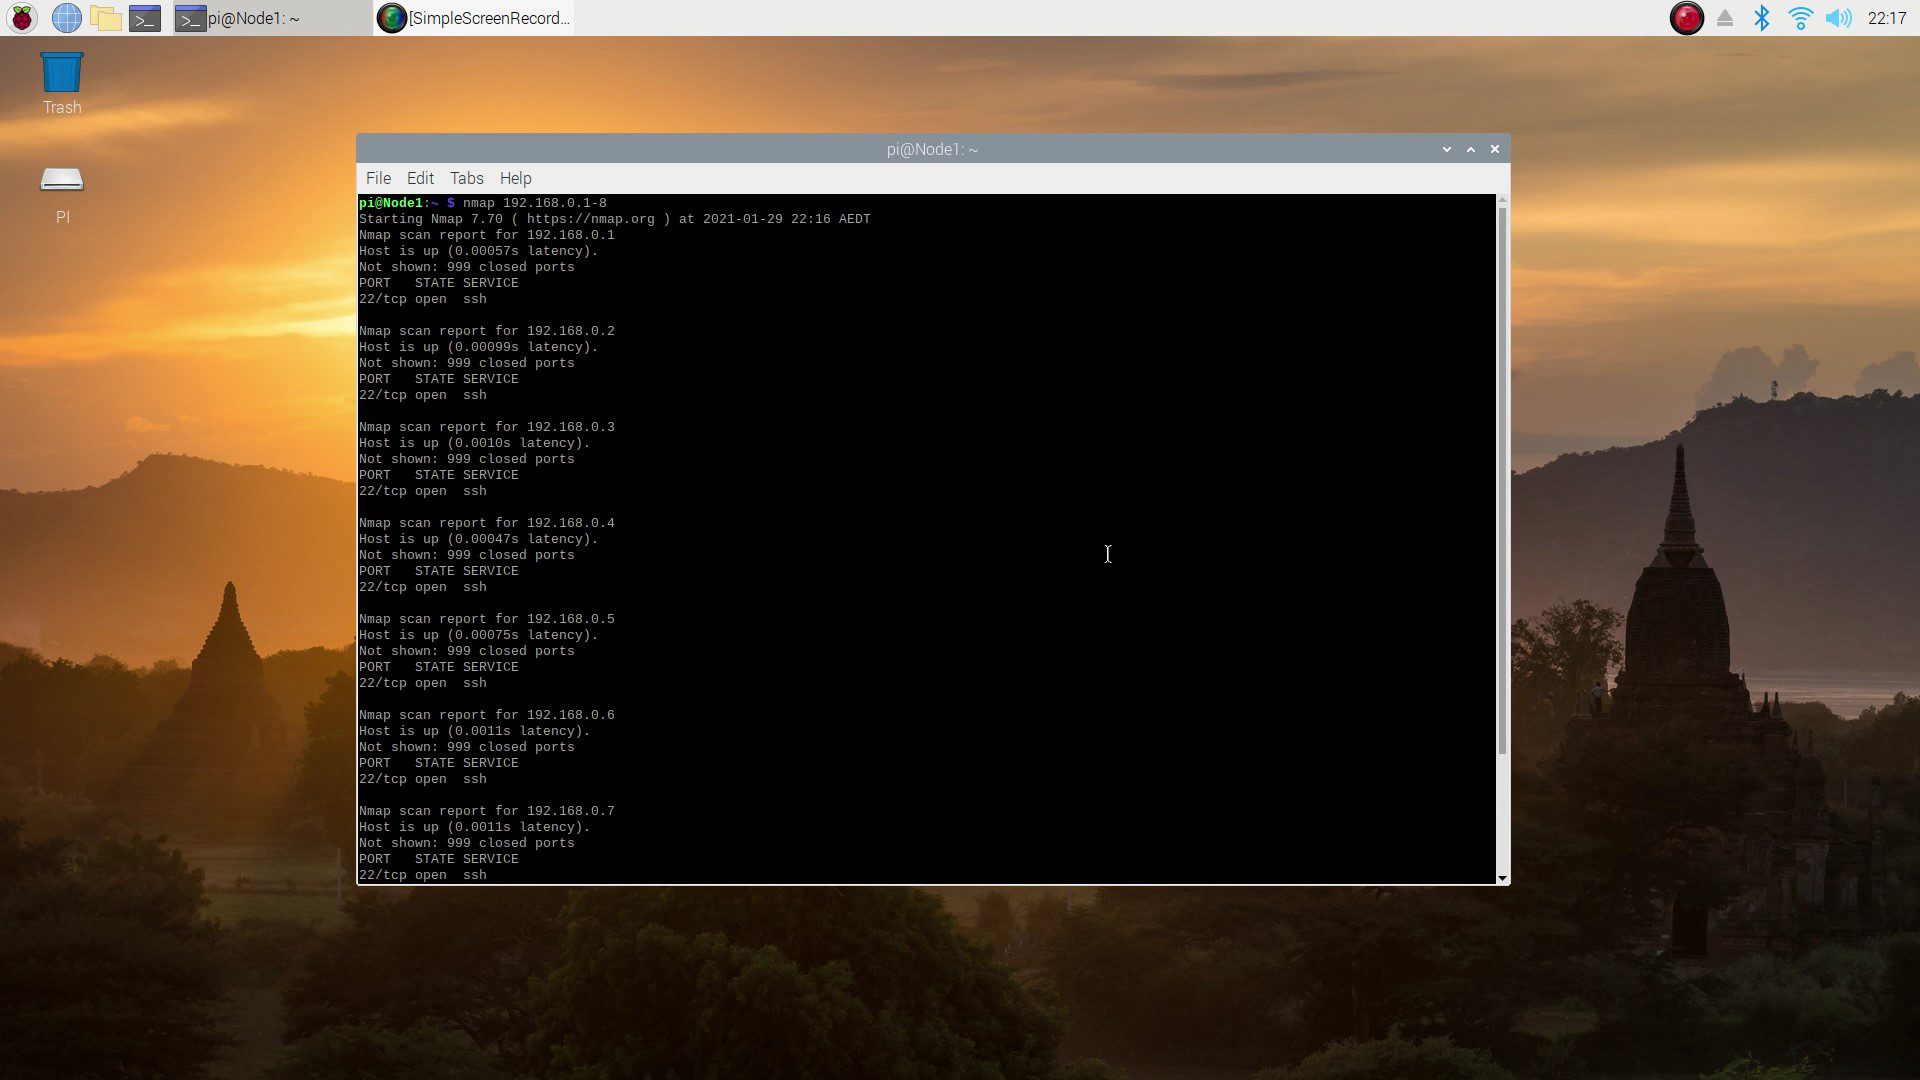This screenshot has width=1920, height=1080.
Task: Open the Help menu in terminal
Action: (x=515, y=178)
